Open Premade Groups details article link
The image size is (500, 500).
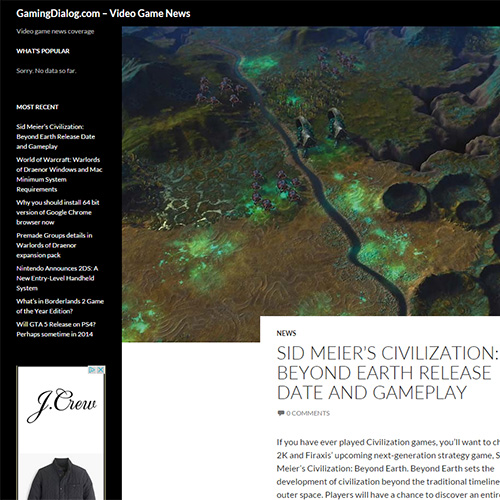point(54,245)
